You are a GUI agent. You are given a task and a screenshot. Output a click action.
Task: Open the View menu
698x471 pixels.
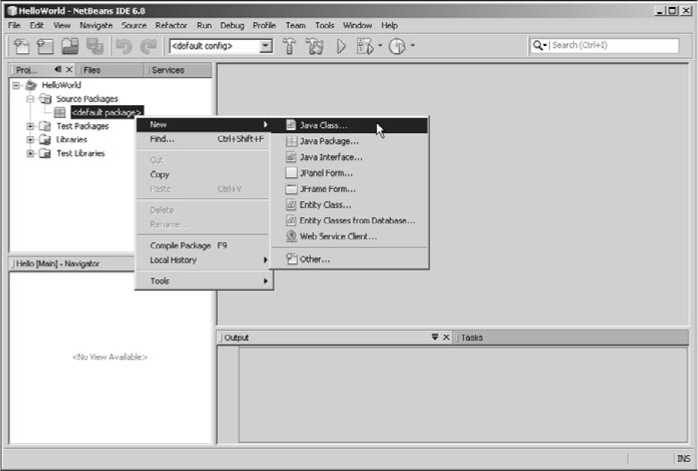coord(62,25)
